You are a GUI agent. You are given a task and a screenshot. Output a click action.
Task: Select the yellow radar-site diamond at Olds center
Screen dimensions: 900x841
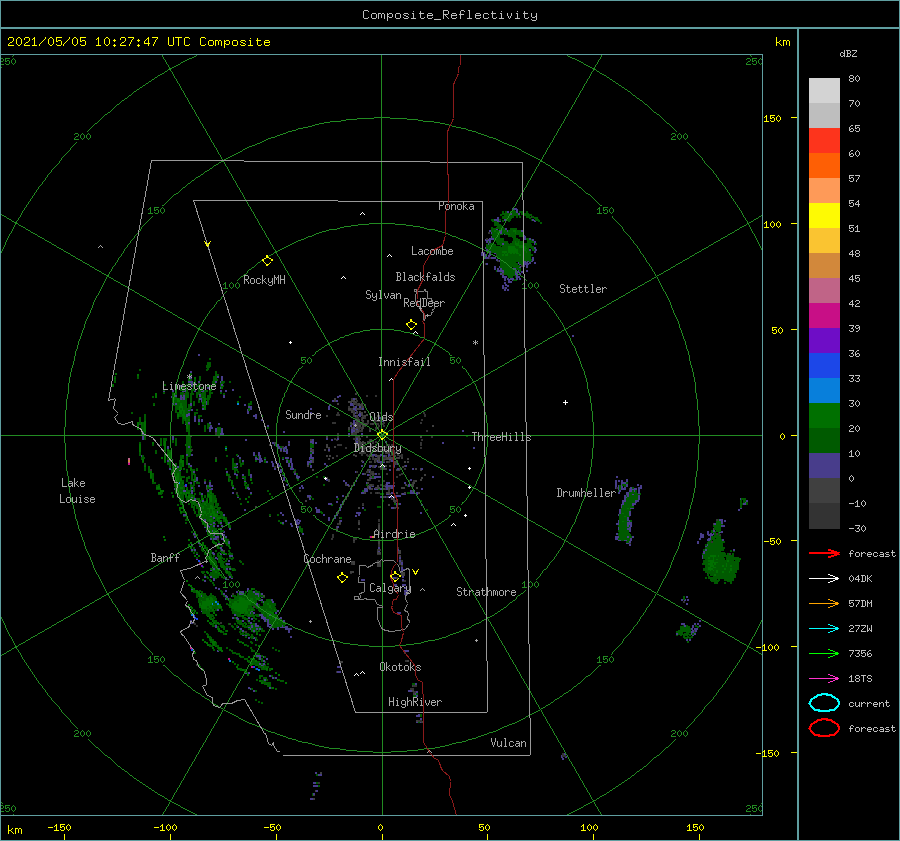coord(382,435)
